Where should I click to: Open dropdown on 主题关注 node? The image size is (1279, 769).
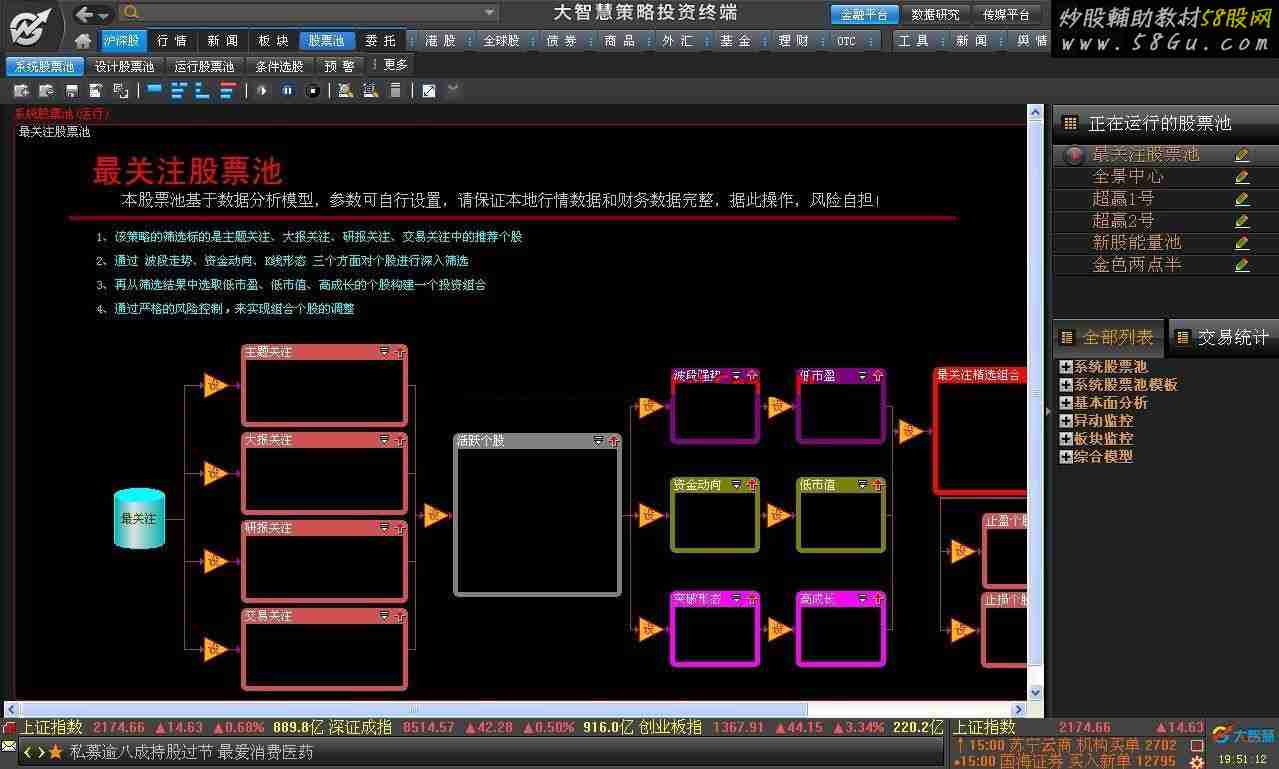385,352
